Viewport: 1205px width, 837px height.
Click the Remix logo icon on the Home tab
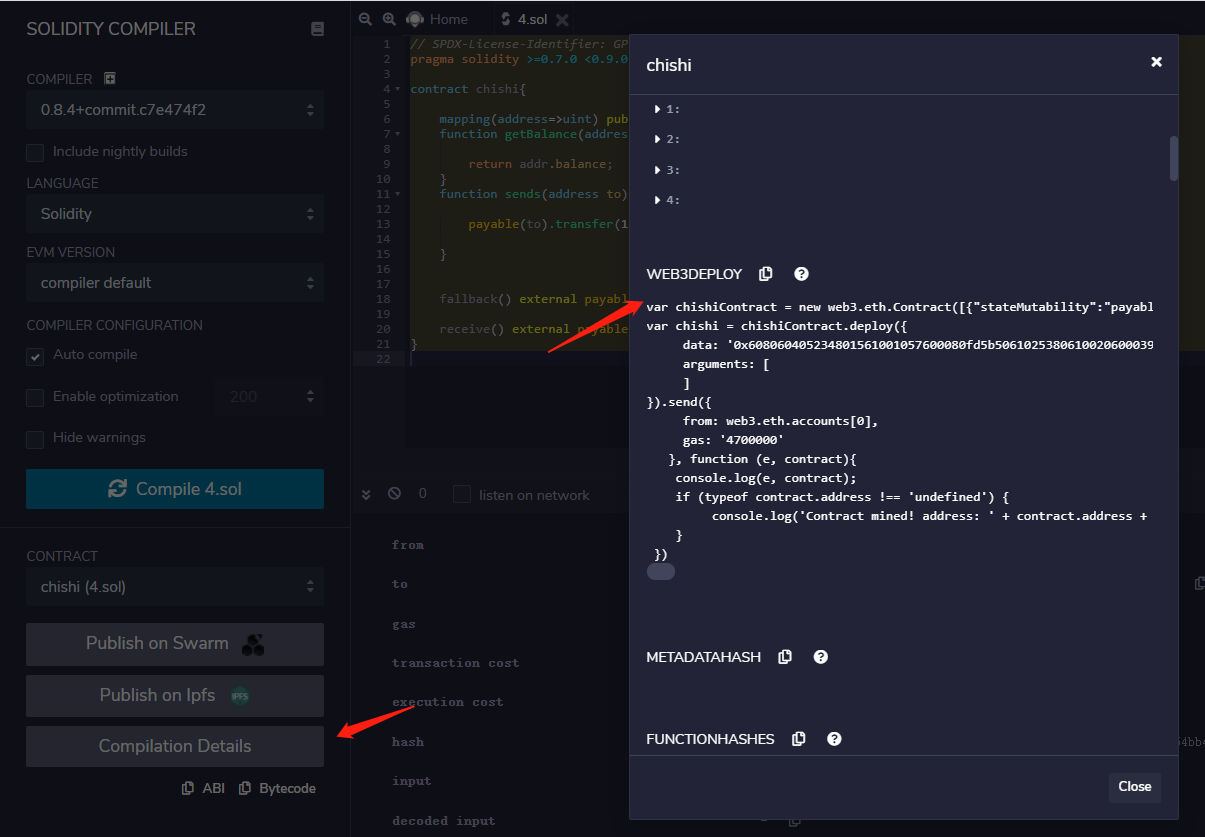coord(415,19)
